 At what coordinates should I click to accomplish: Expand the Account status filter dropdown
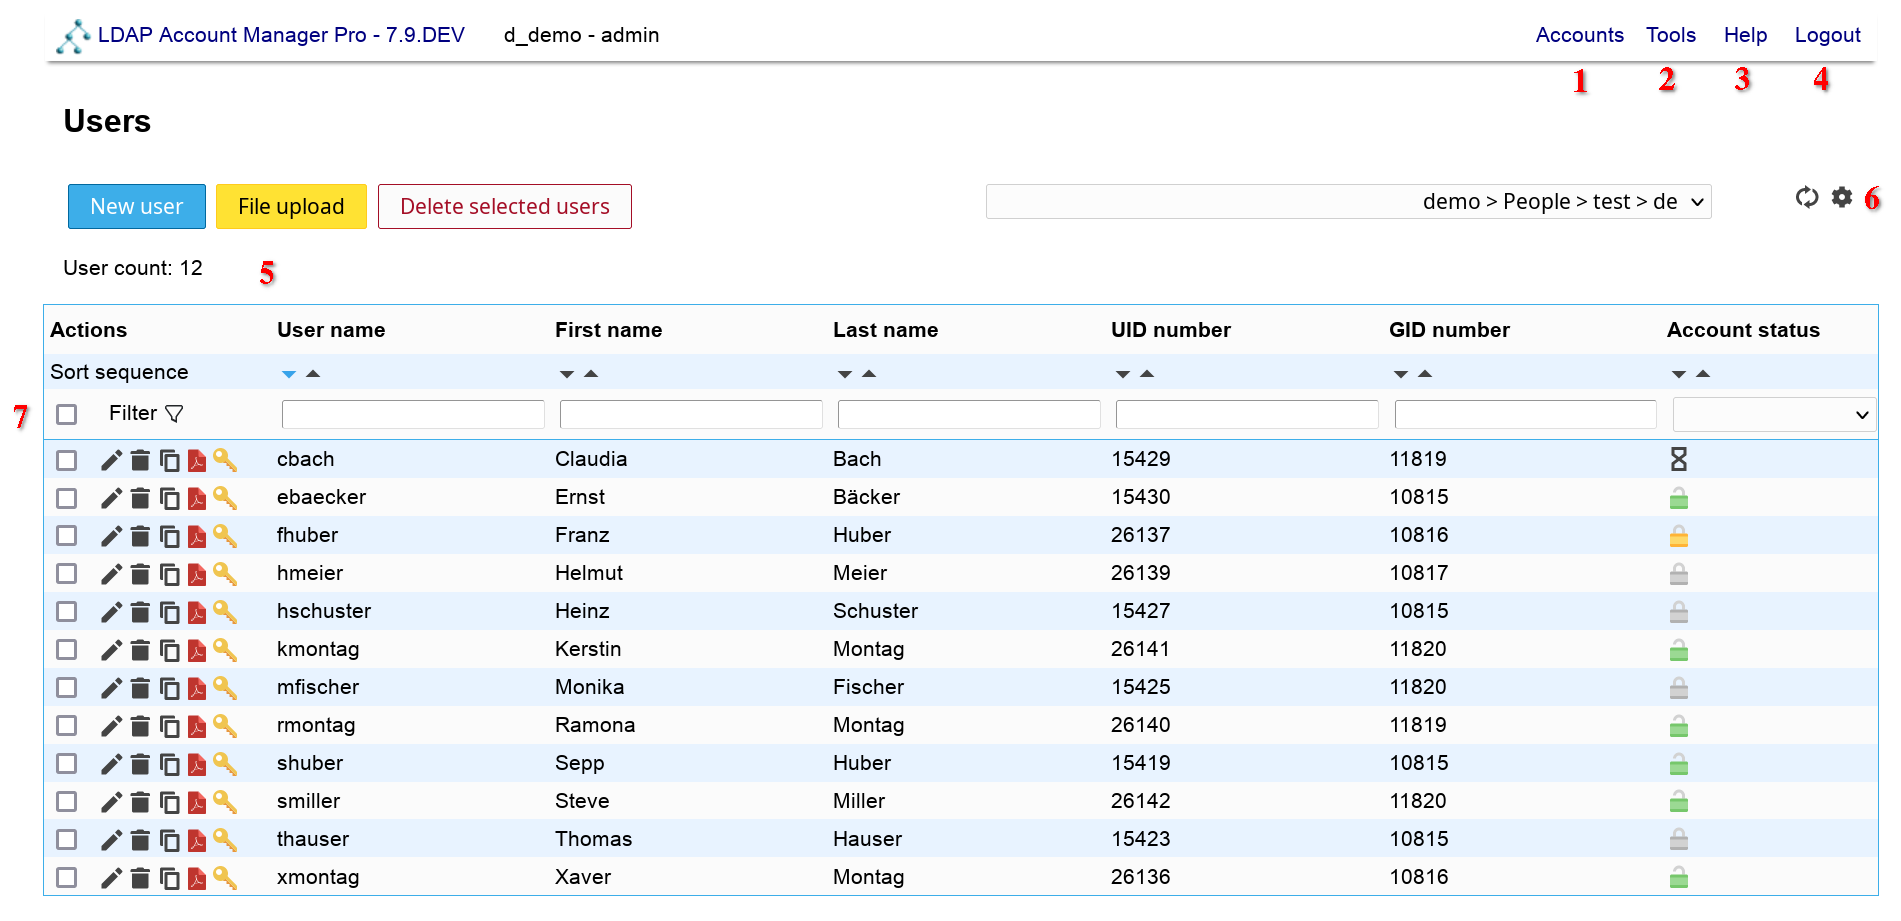(1773, 415)
